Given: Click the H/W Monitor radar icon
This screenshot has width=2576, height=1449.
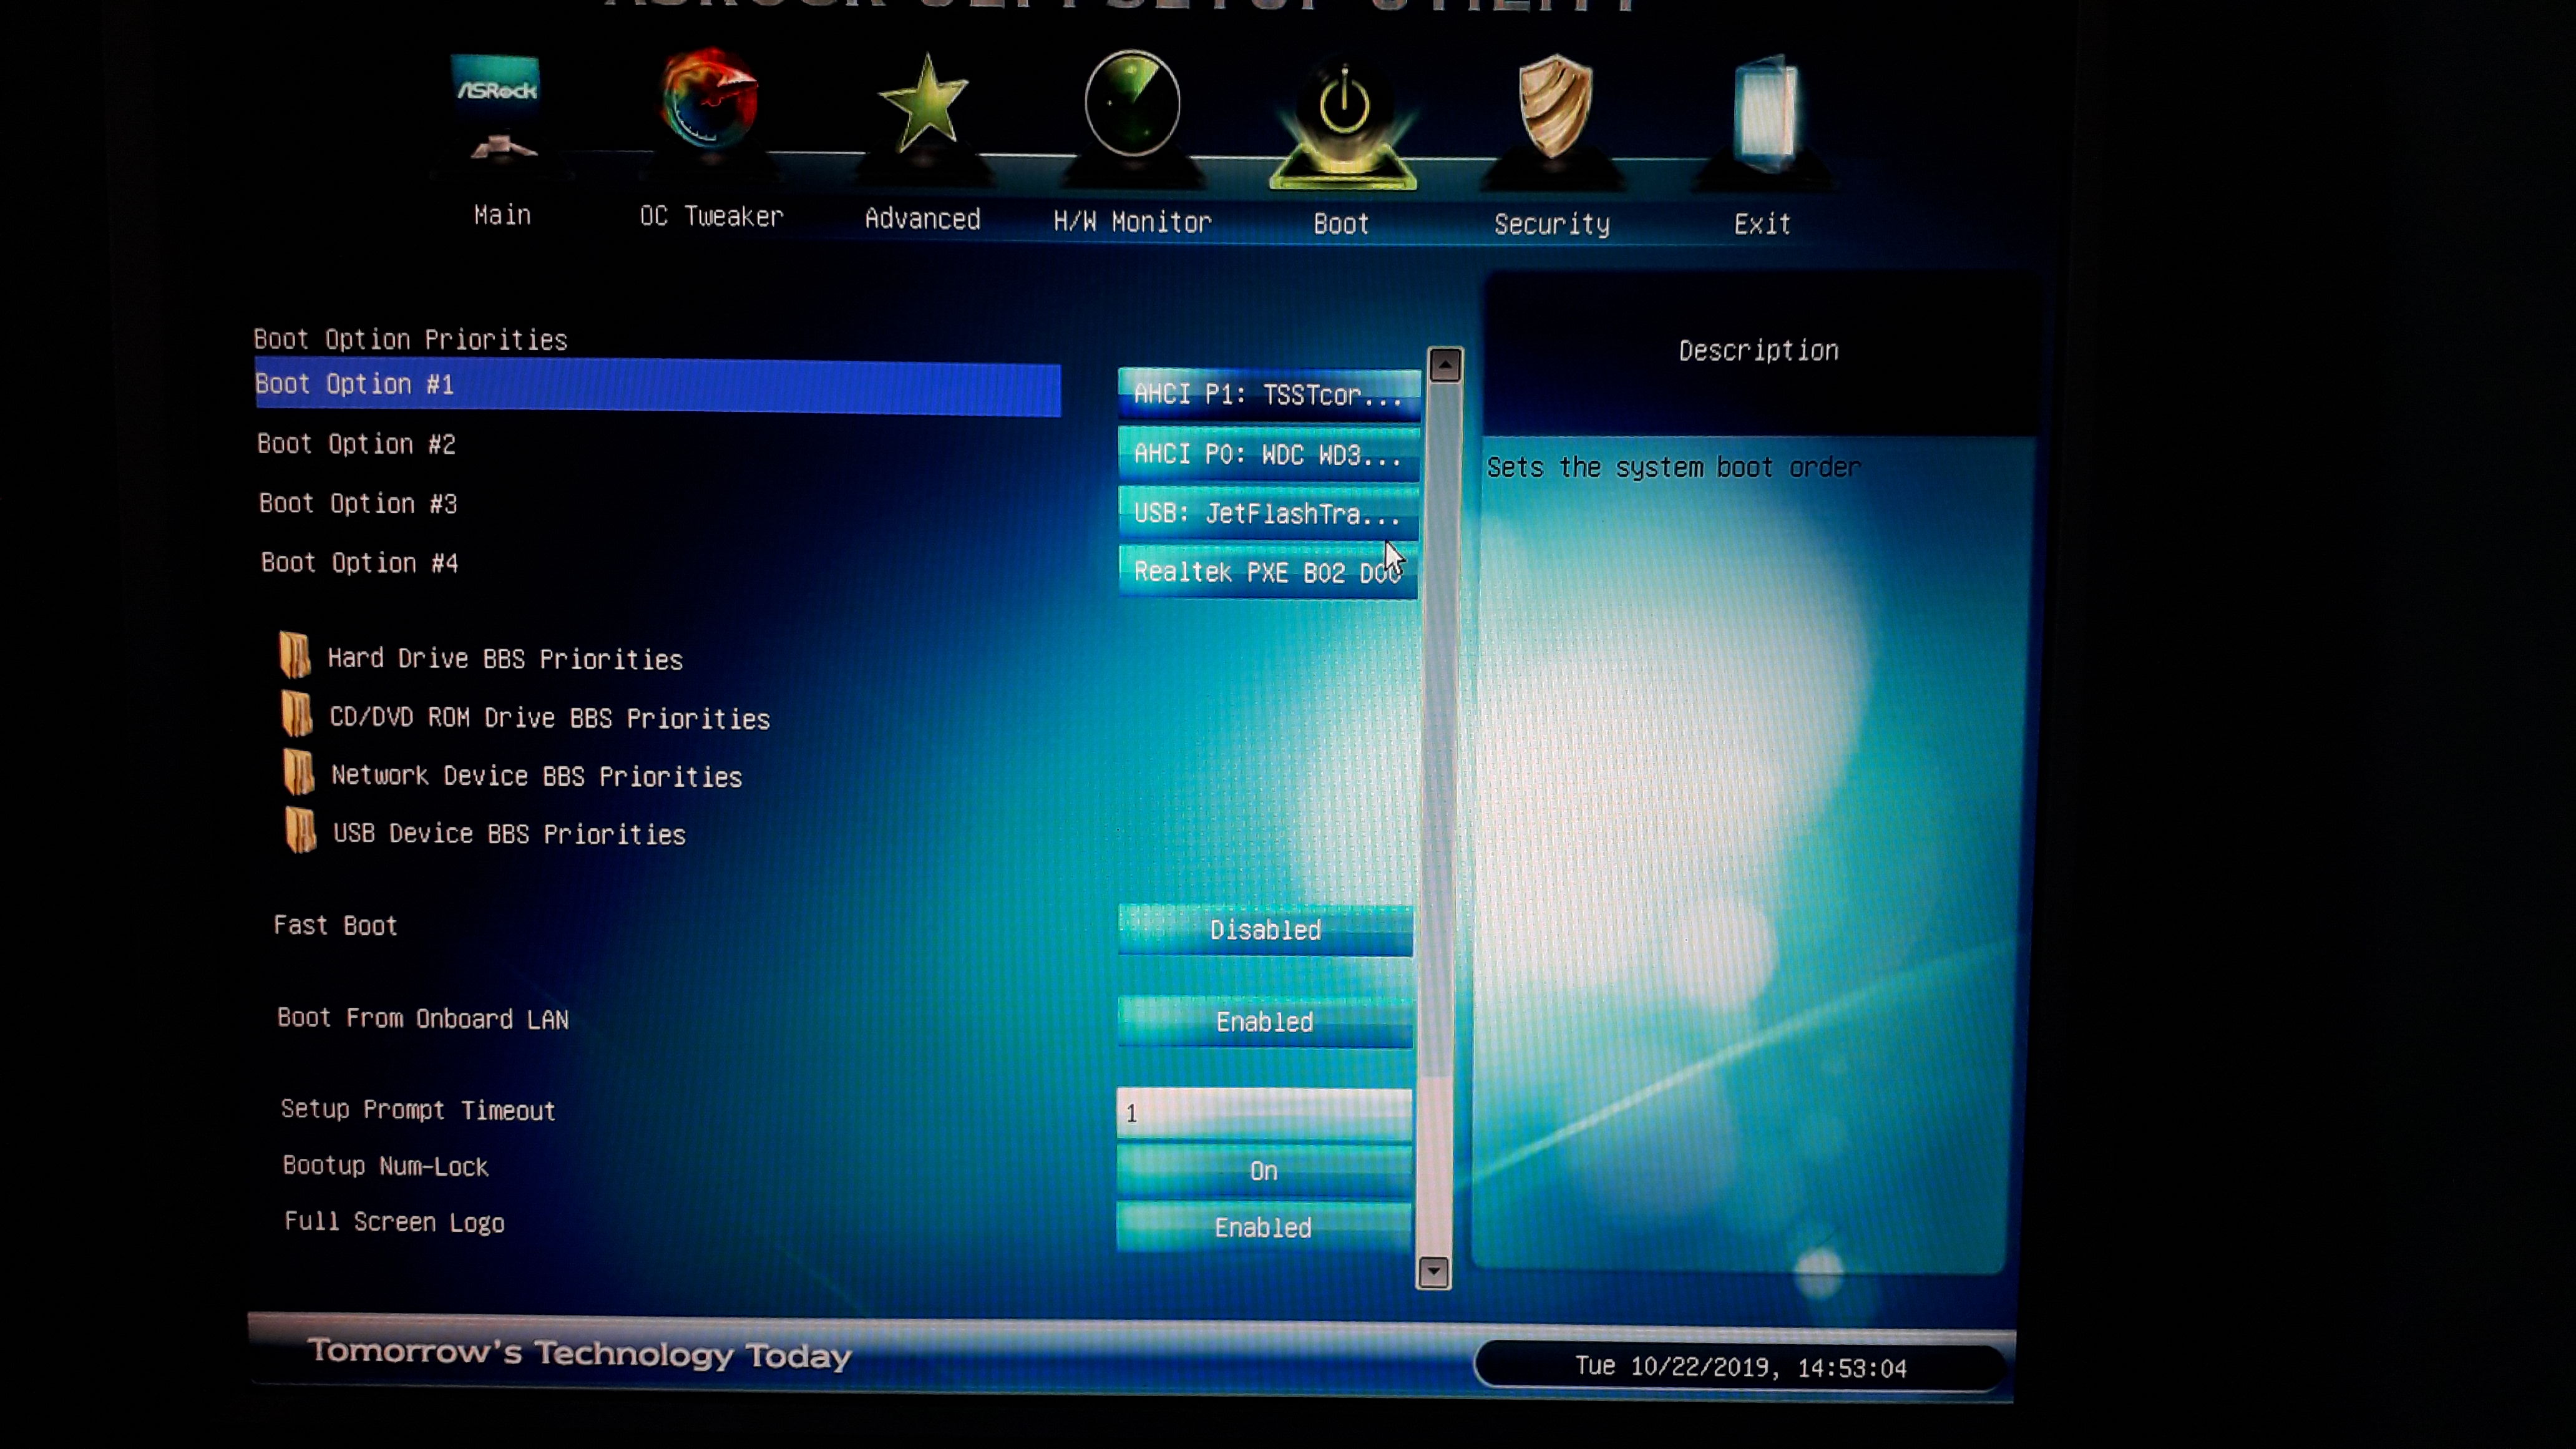Looking at the screenshot, I should [1132, 104].
